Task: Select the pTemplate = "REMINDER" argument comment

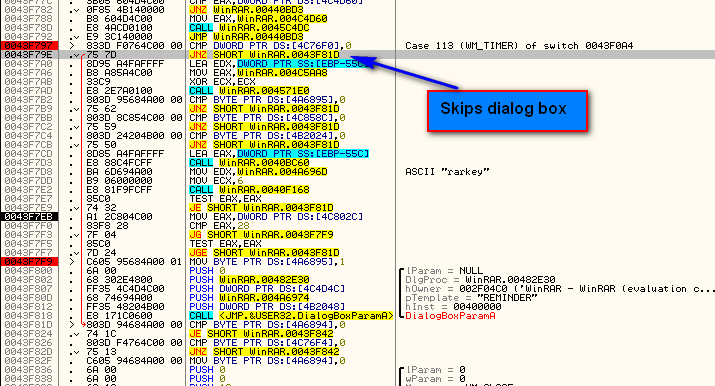Action: click(x=471, y=298)
